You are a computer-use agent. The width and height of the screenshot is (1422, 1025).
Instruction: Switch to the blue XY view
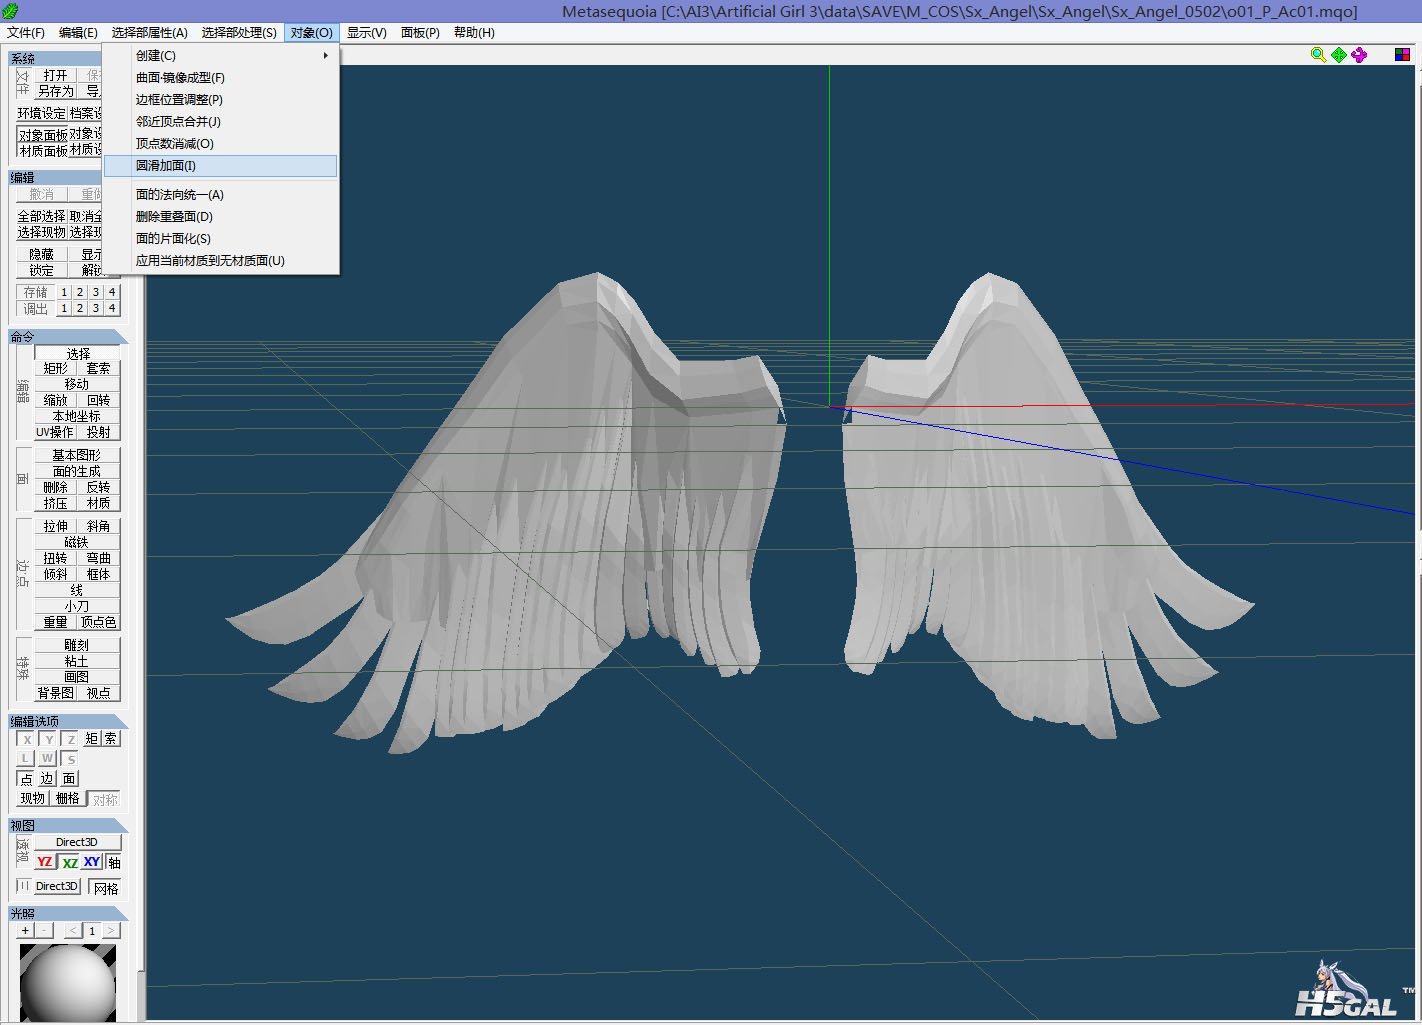92,862
